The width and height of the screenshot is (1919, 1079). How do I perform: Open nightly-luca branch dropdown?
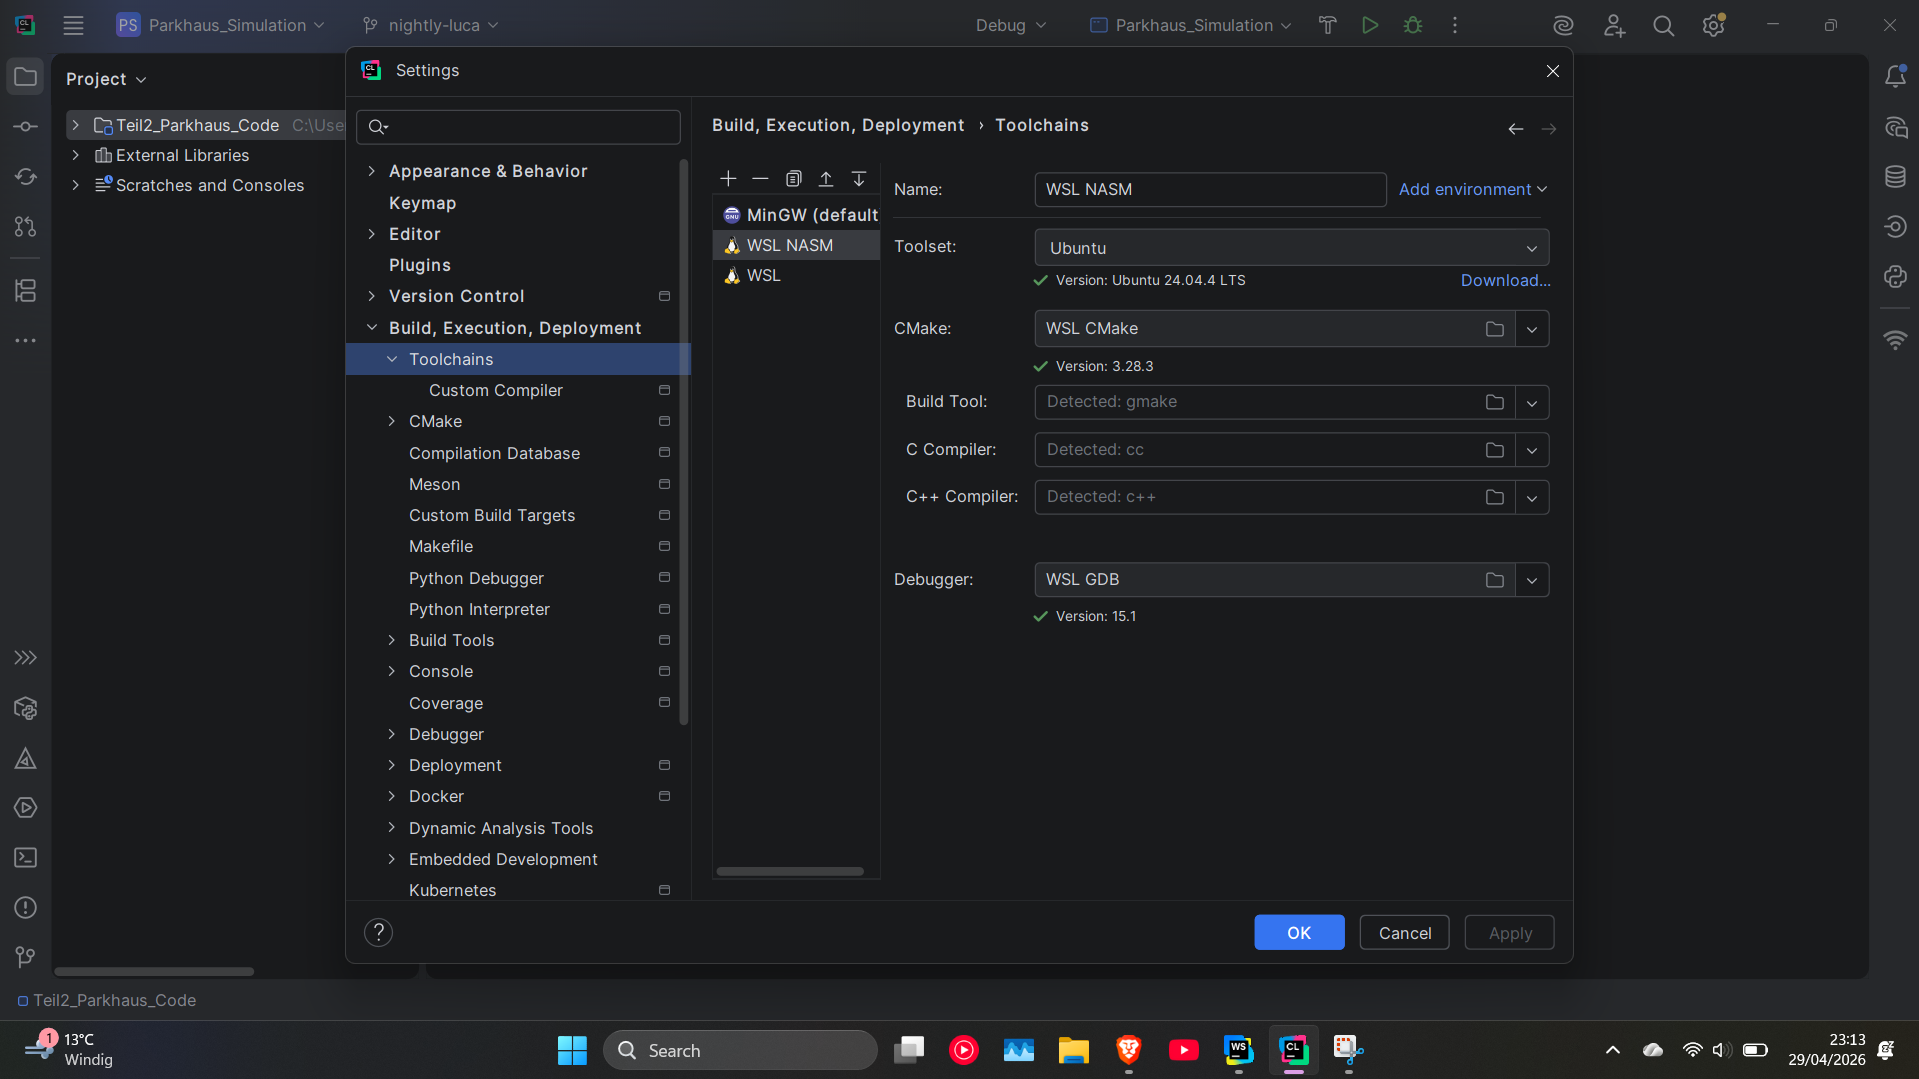[x=431, y=25]
